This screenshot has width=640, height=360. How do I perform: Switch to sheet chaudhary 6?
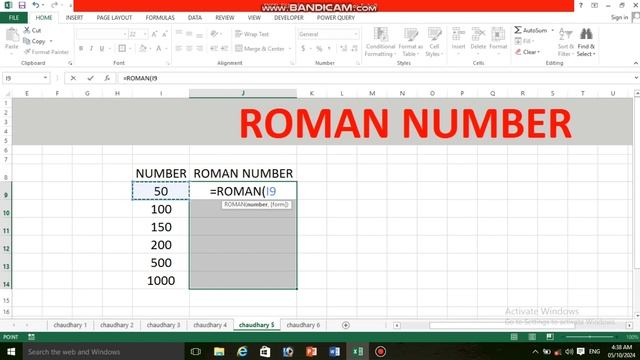tap(303, 325)
